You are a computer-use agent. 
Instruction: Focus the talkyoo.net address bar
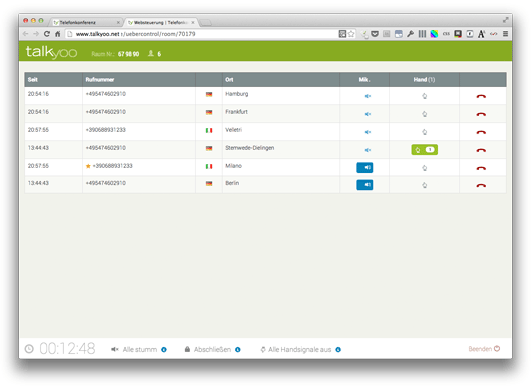click(x=203, y=34)
